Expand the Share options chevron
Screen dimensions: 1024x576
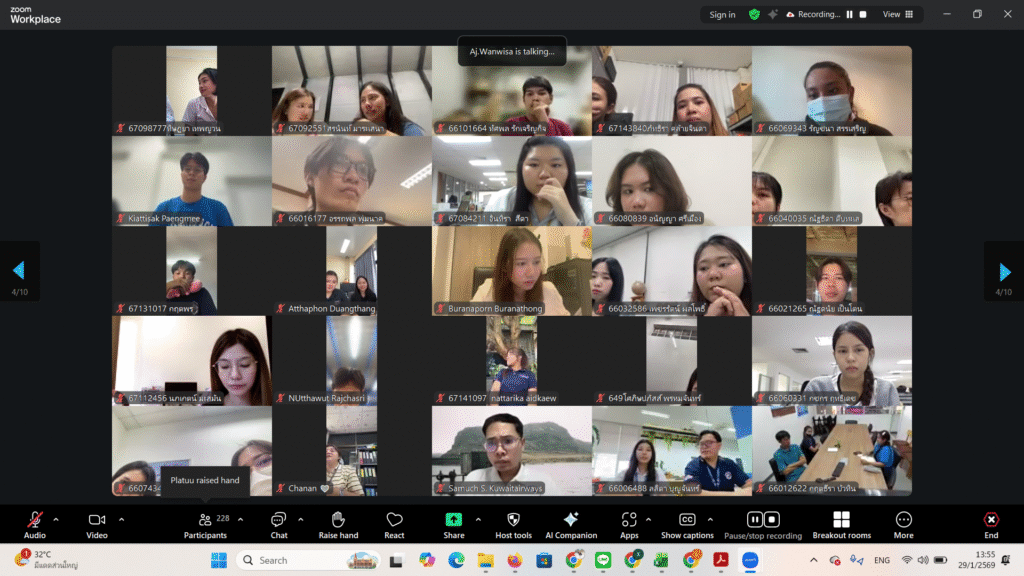[x=478, y=519]
